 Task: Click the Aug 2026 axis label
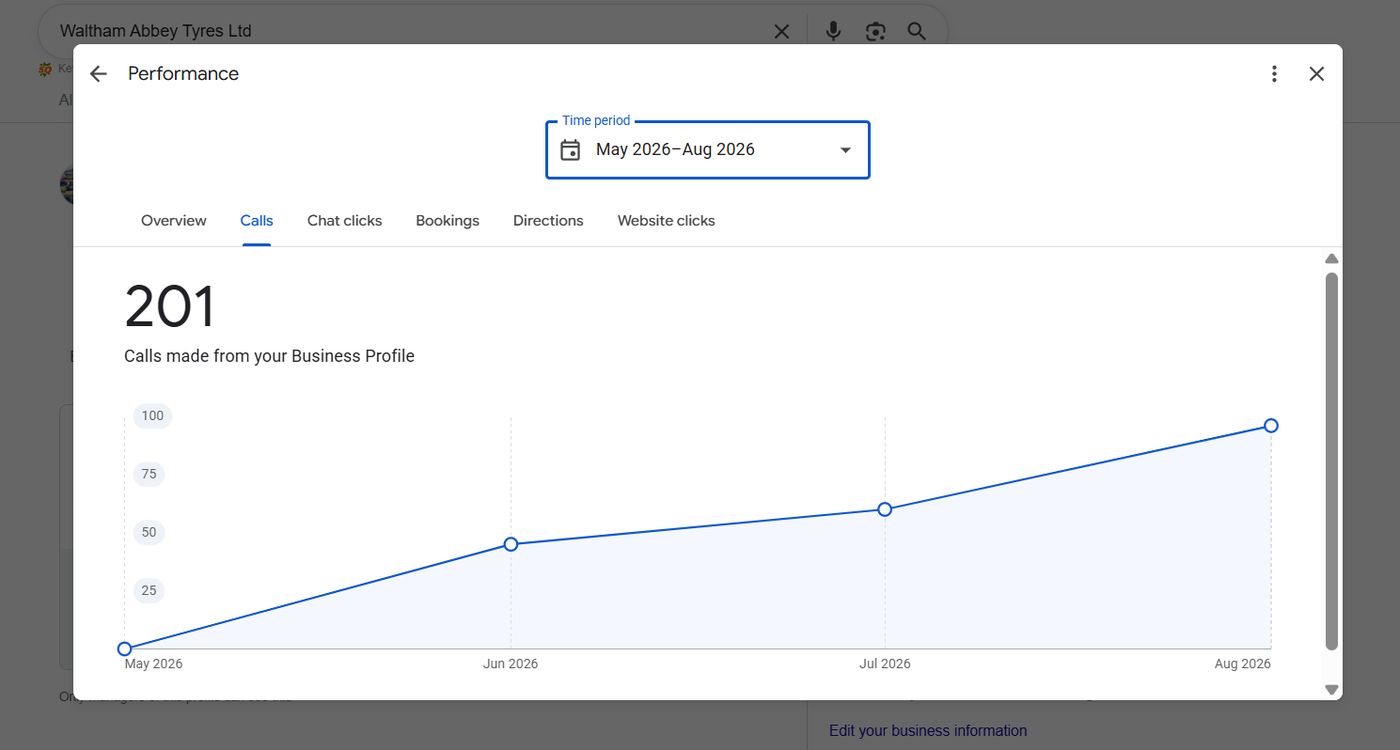click(x=1243, y=664)
